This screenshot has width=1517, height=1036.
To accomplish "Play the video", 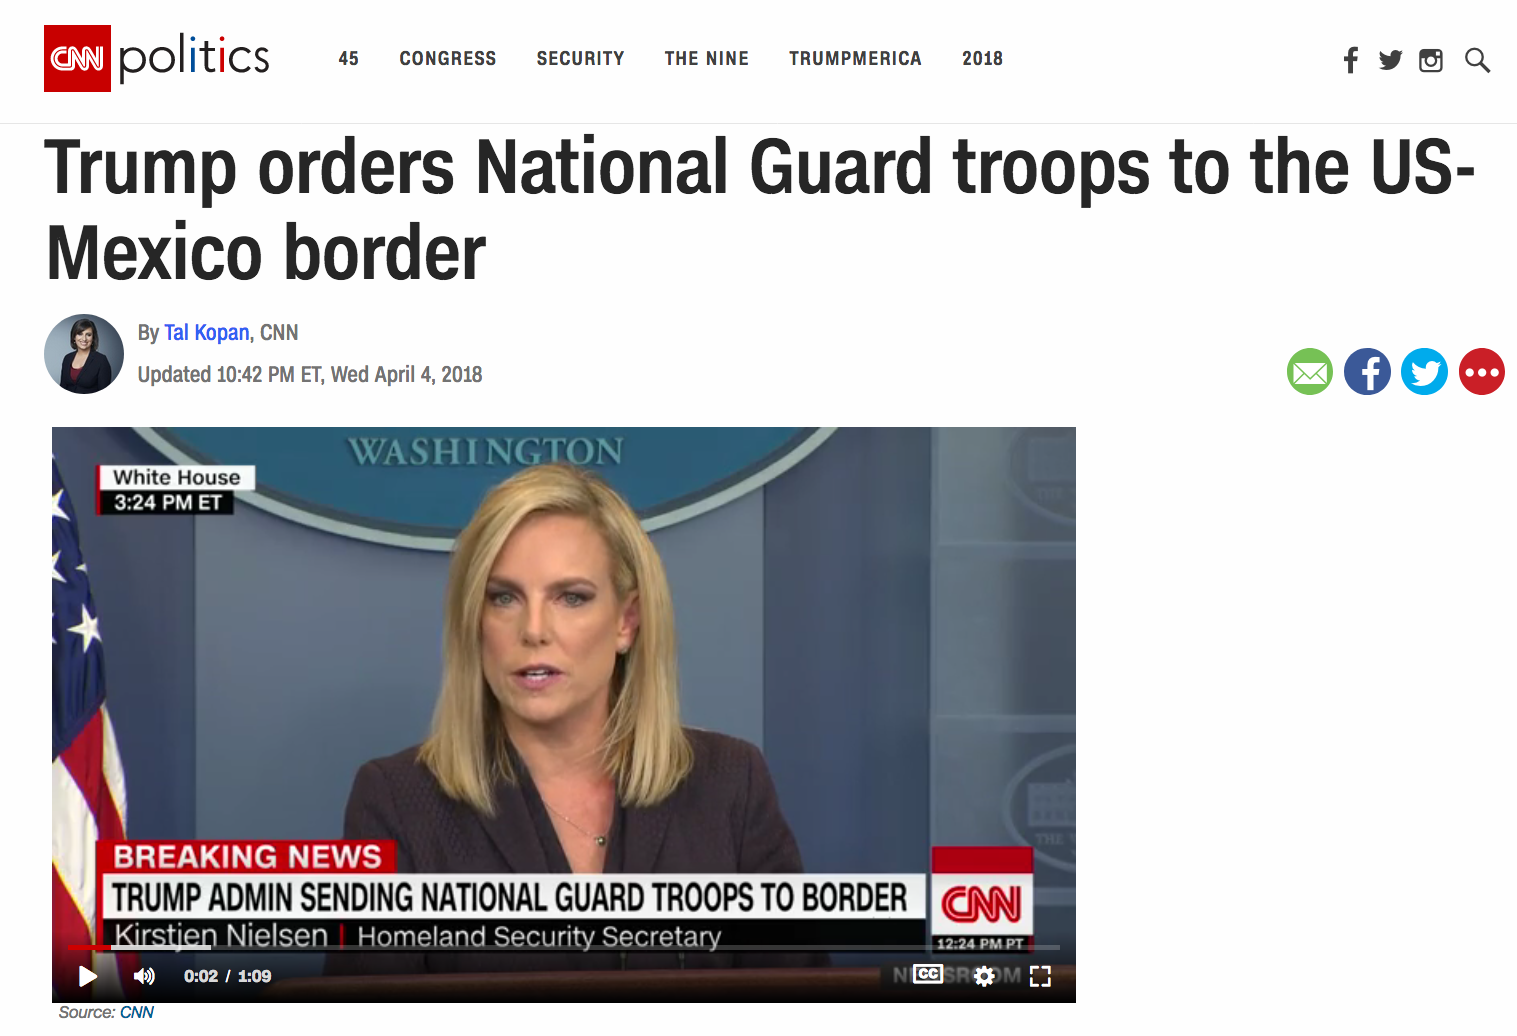I will click(x=88, y=976).
